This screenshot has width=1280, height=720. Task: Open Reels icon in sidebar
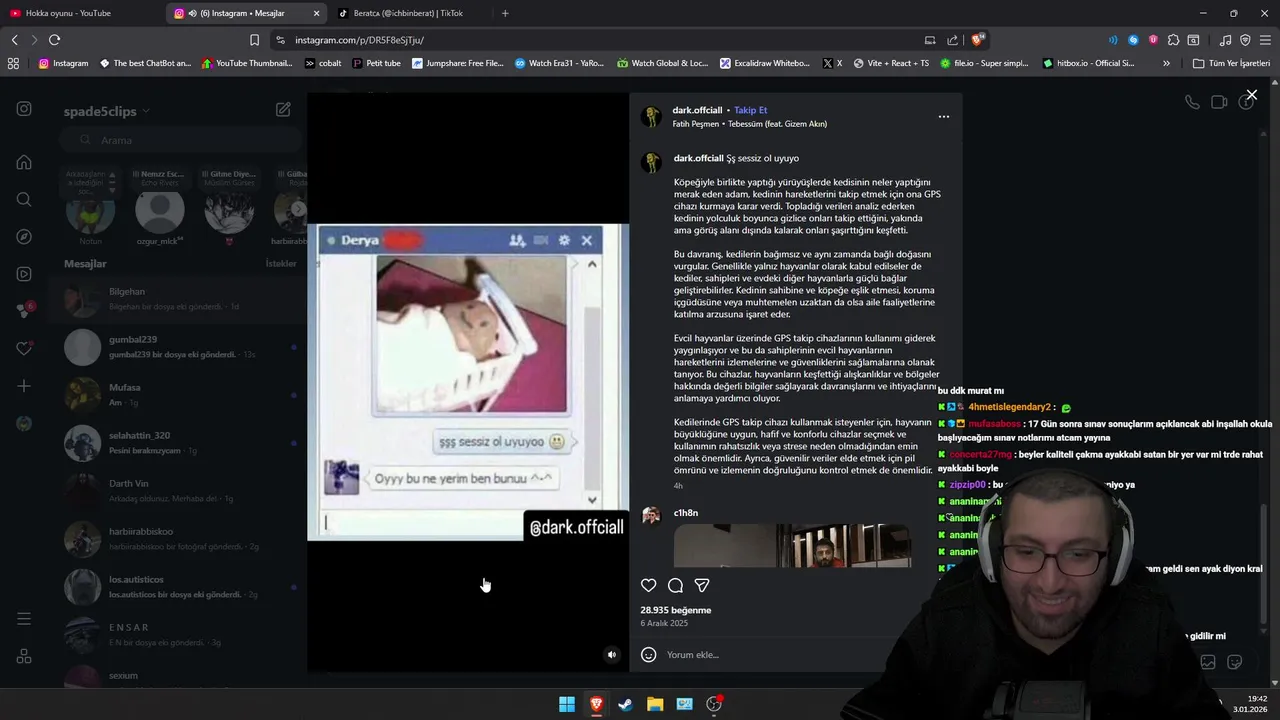tap(24, 274)
